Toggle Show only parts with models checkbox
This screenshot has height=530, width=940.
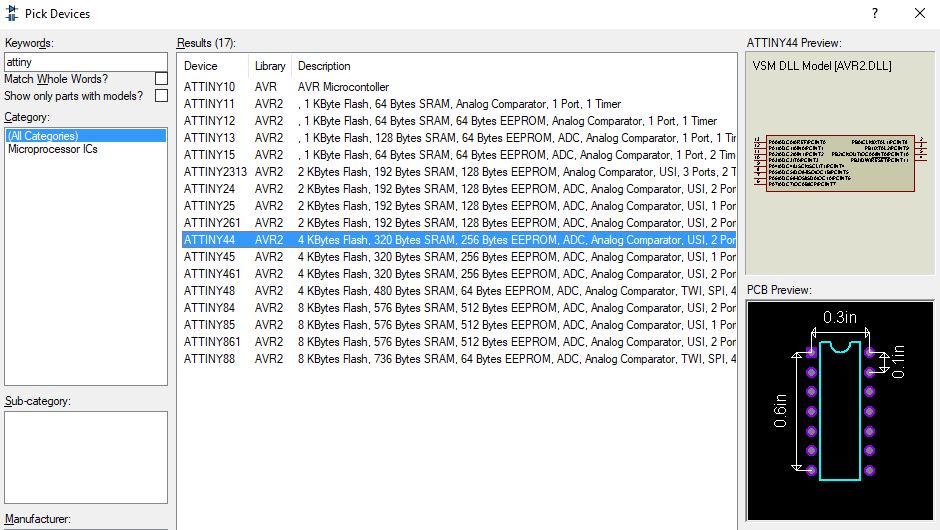[161, 95]
